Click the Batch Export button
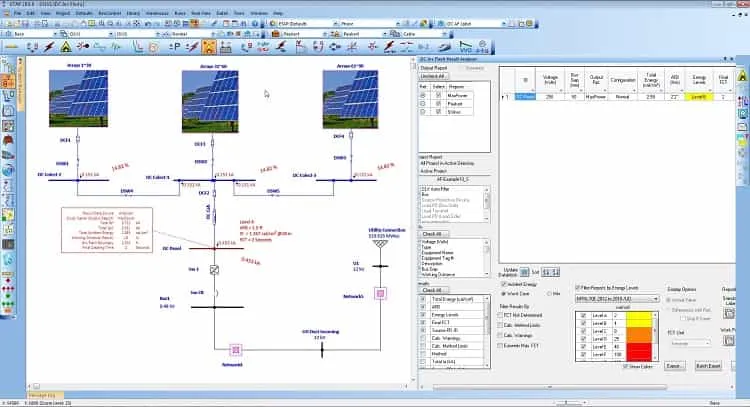The image size is (750, 407). click(708, 366)
